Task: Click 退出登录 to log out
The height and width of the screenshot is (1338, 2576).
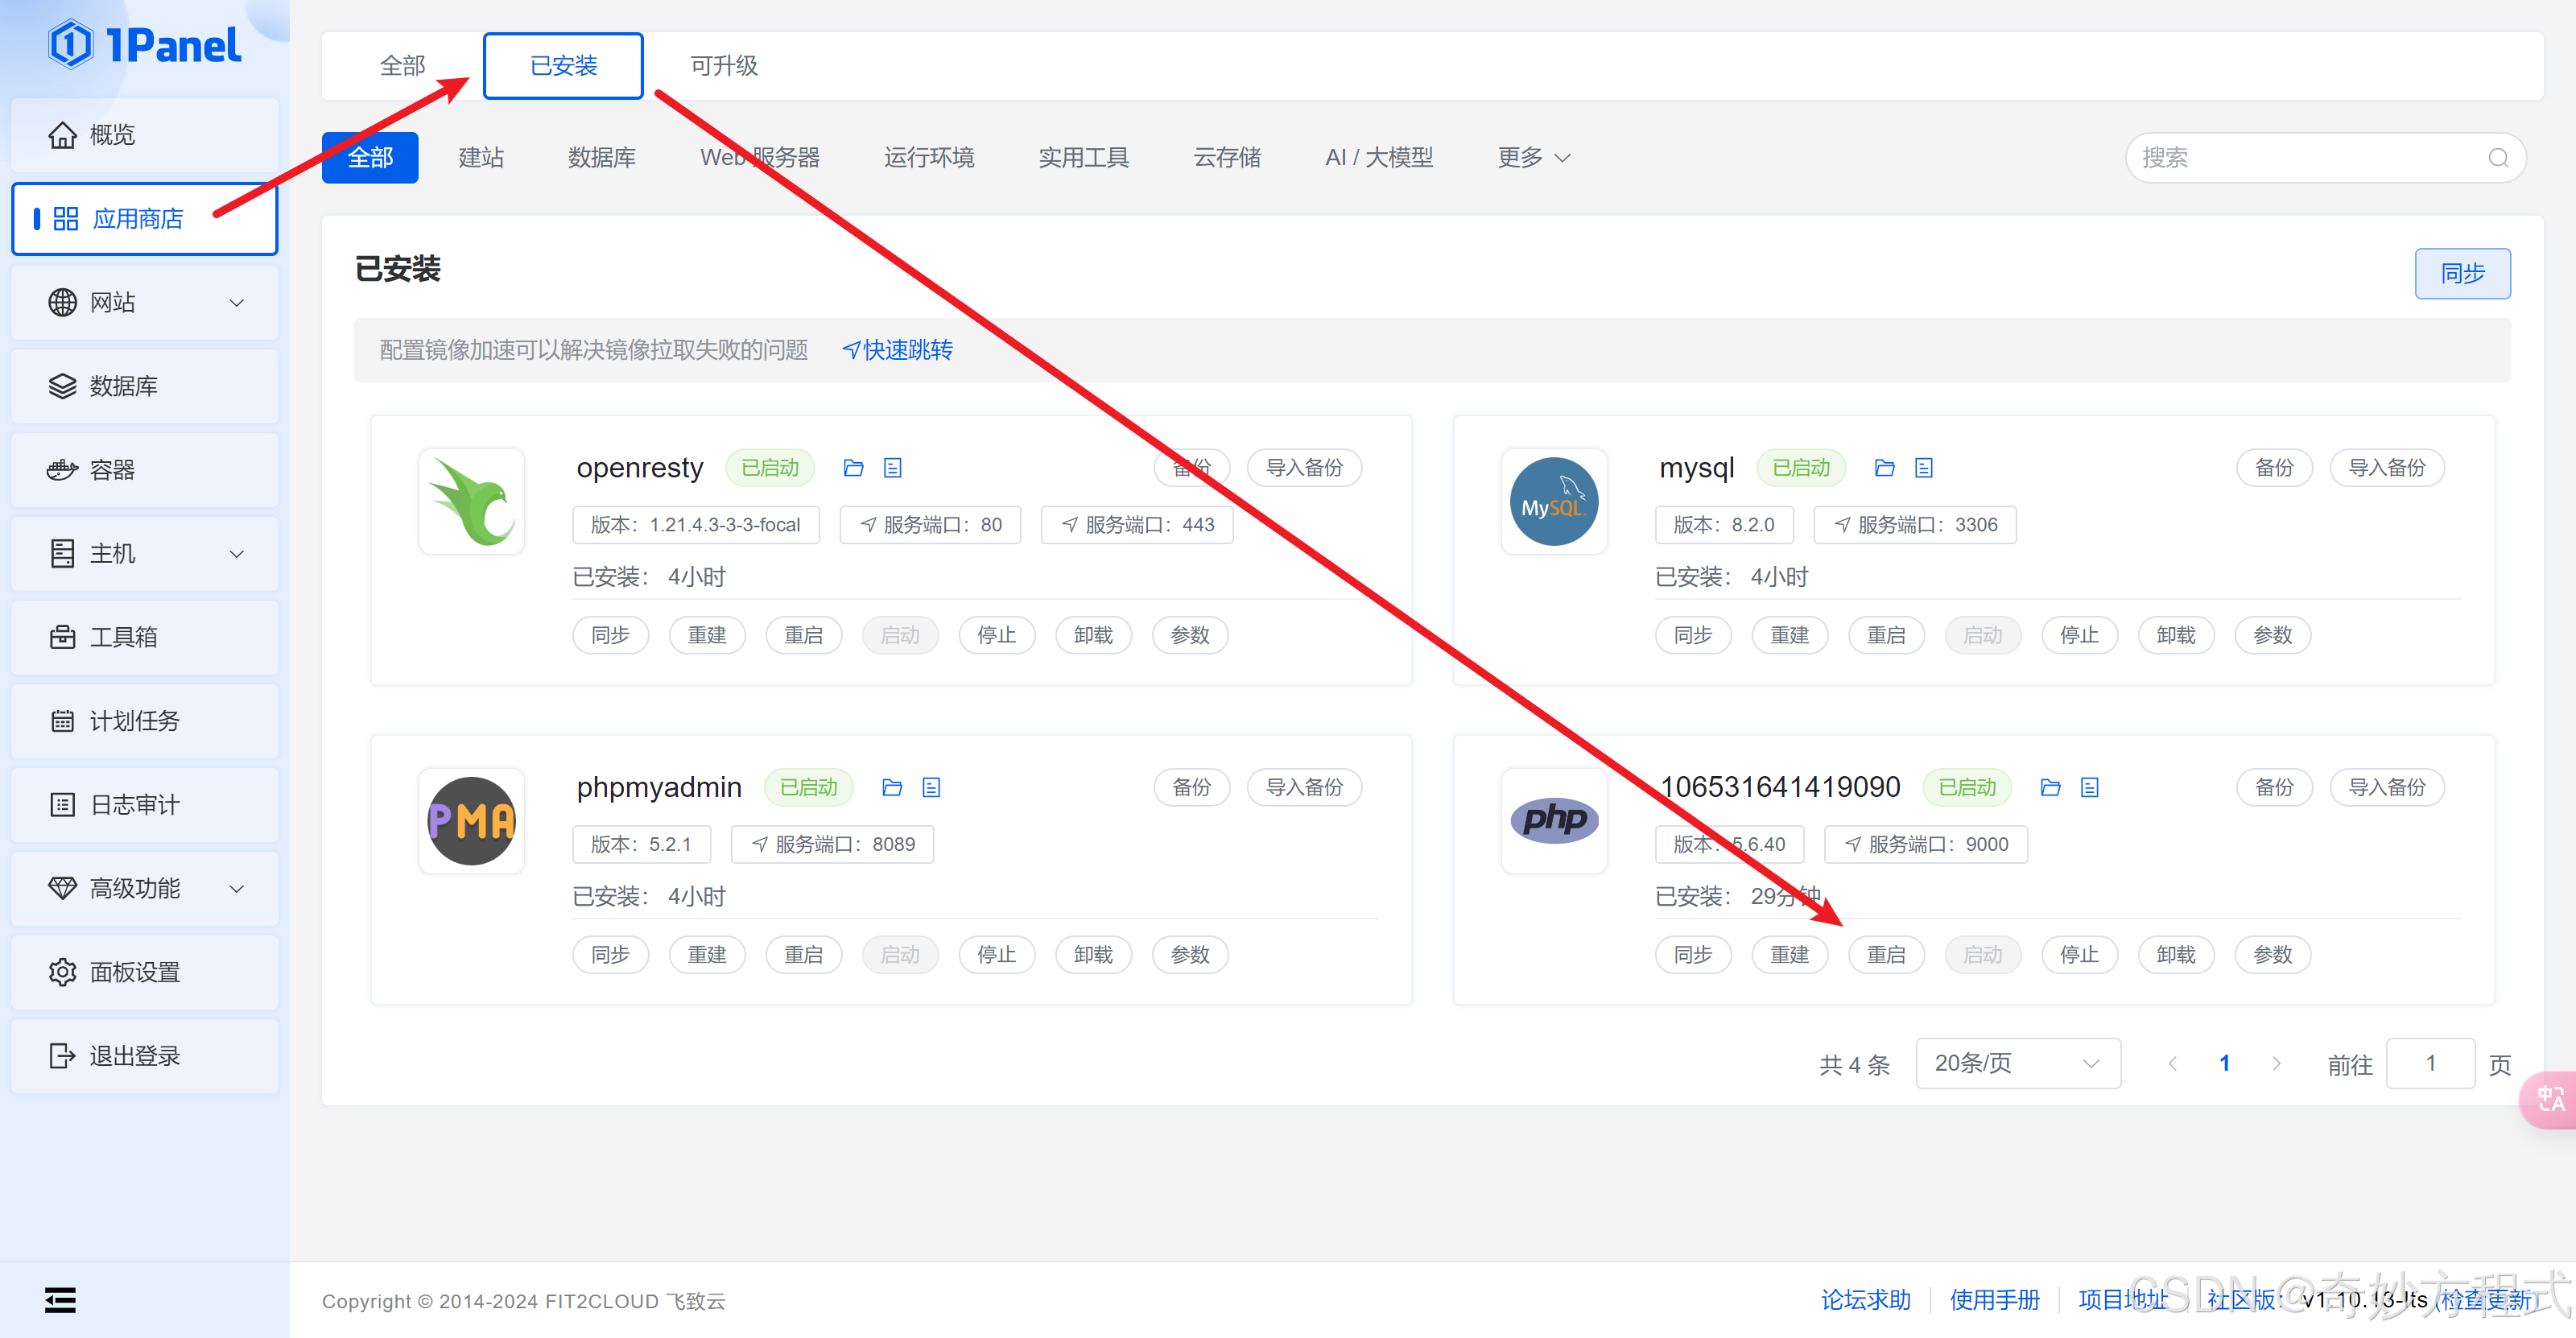Action: (145, 1056)
